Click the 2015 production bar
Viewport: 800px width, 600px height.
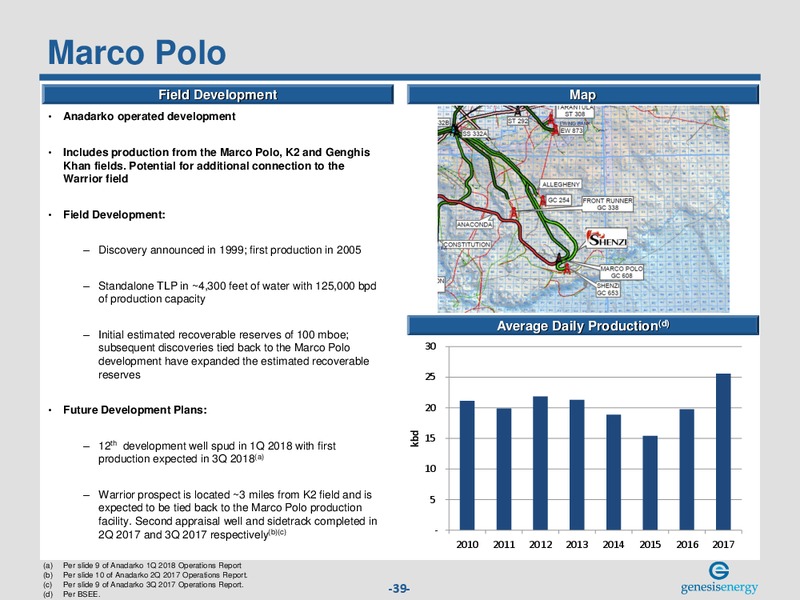(650, 483)
